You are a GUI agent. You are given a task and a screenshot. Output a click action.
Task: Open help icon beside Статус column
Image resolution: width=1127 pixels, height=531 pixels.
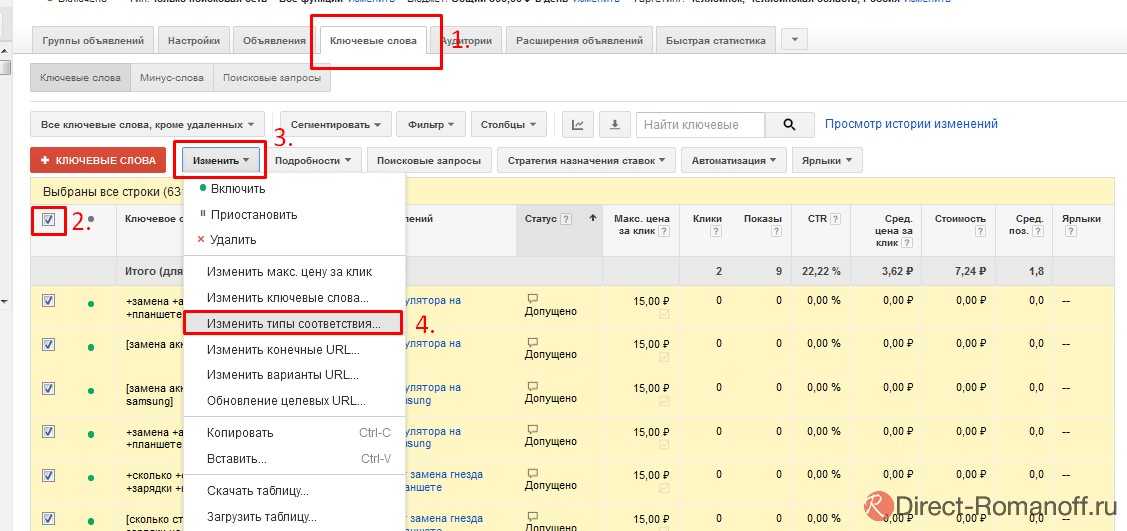pyautogui.click(x=566, y=219)
